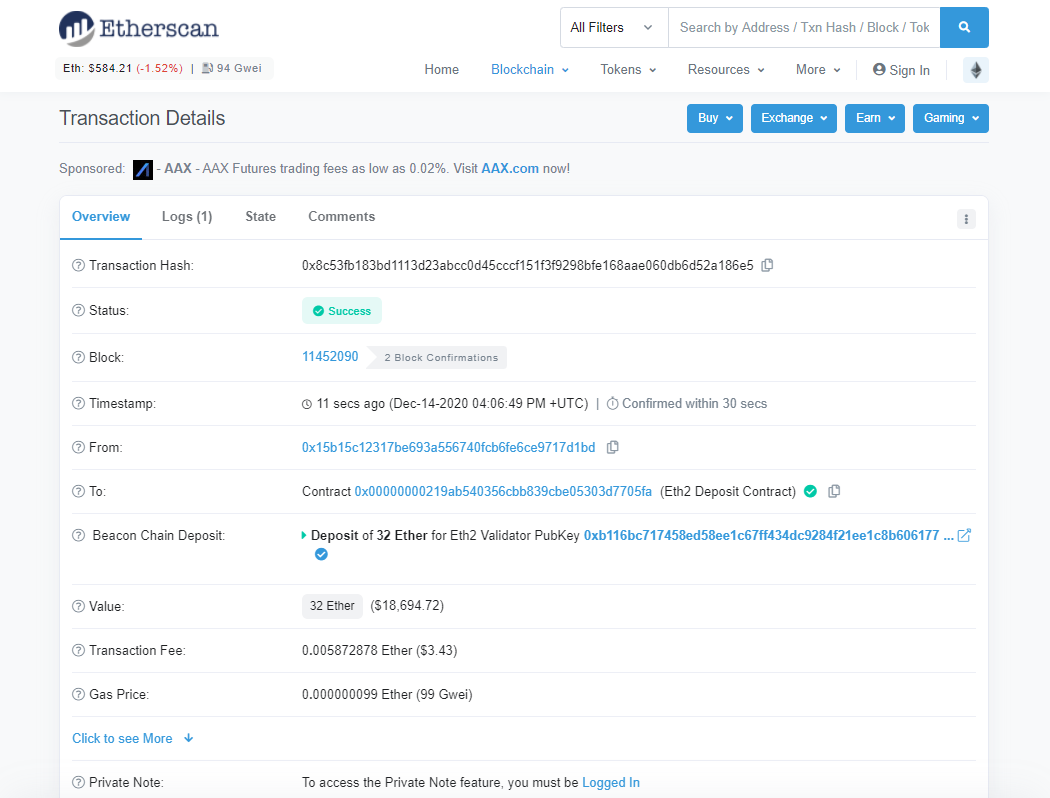Viewport: 1050px width, 798px height.
Task: Click the Etherscan logo
Action: (x=138, y=28)
